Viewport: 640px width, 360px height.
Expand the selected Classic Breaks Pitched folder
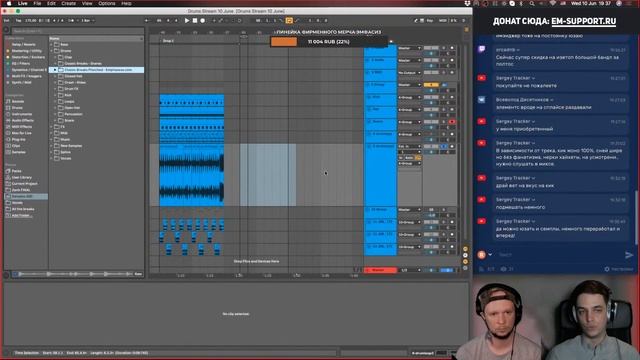tap(55, 70)
